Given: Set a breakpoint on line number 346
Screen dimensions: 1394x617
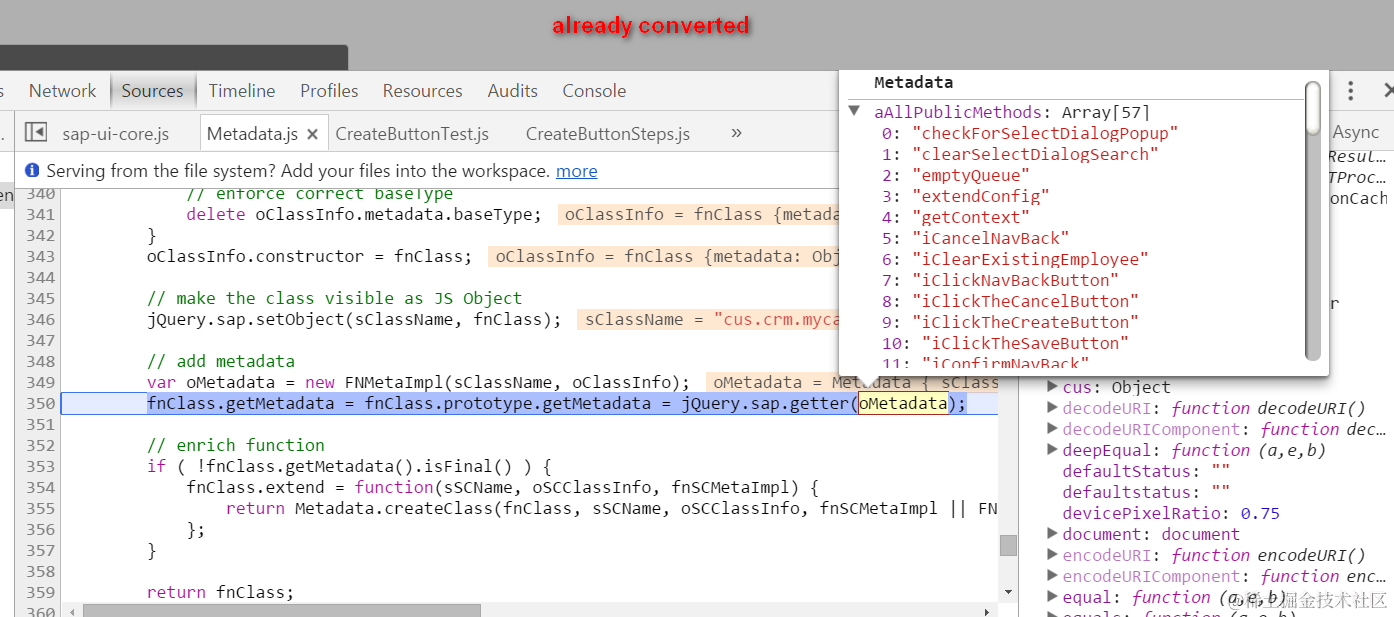Looking at the screenshot, I should click(39, 319).
